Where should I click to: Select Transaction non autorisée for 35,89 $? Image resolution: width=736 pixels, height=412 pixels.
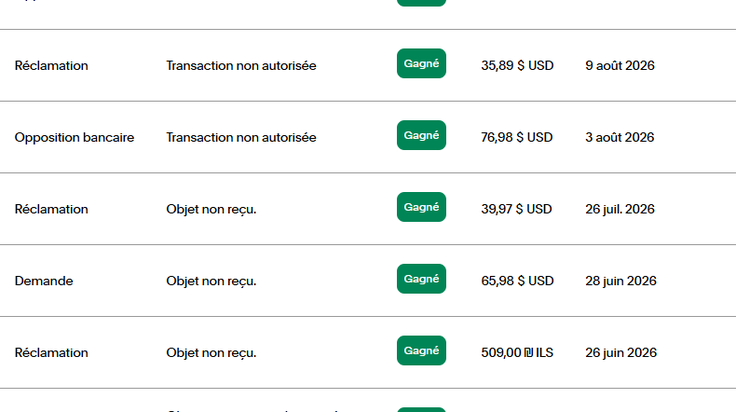click(x=241, y=66)
